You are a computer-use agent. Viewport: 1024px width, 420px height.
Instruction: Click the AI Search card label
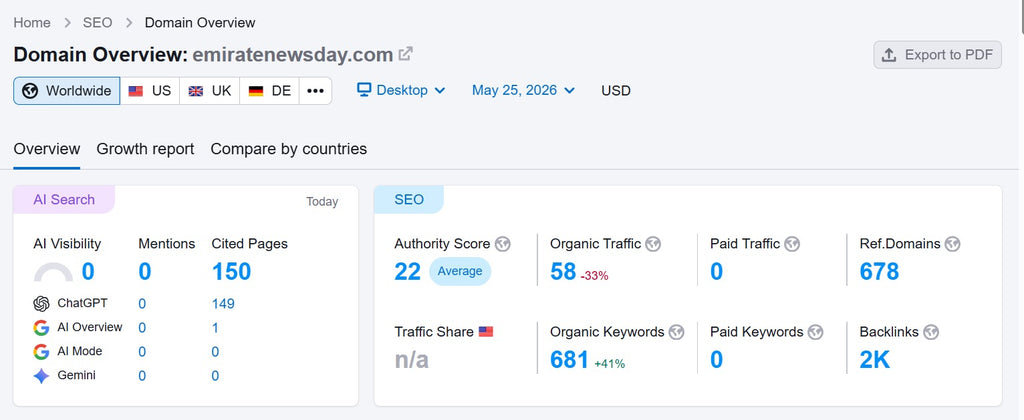click(64, 200)
